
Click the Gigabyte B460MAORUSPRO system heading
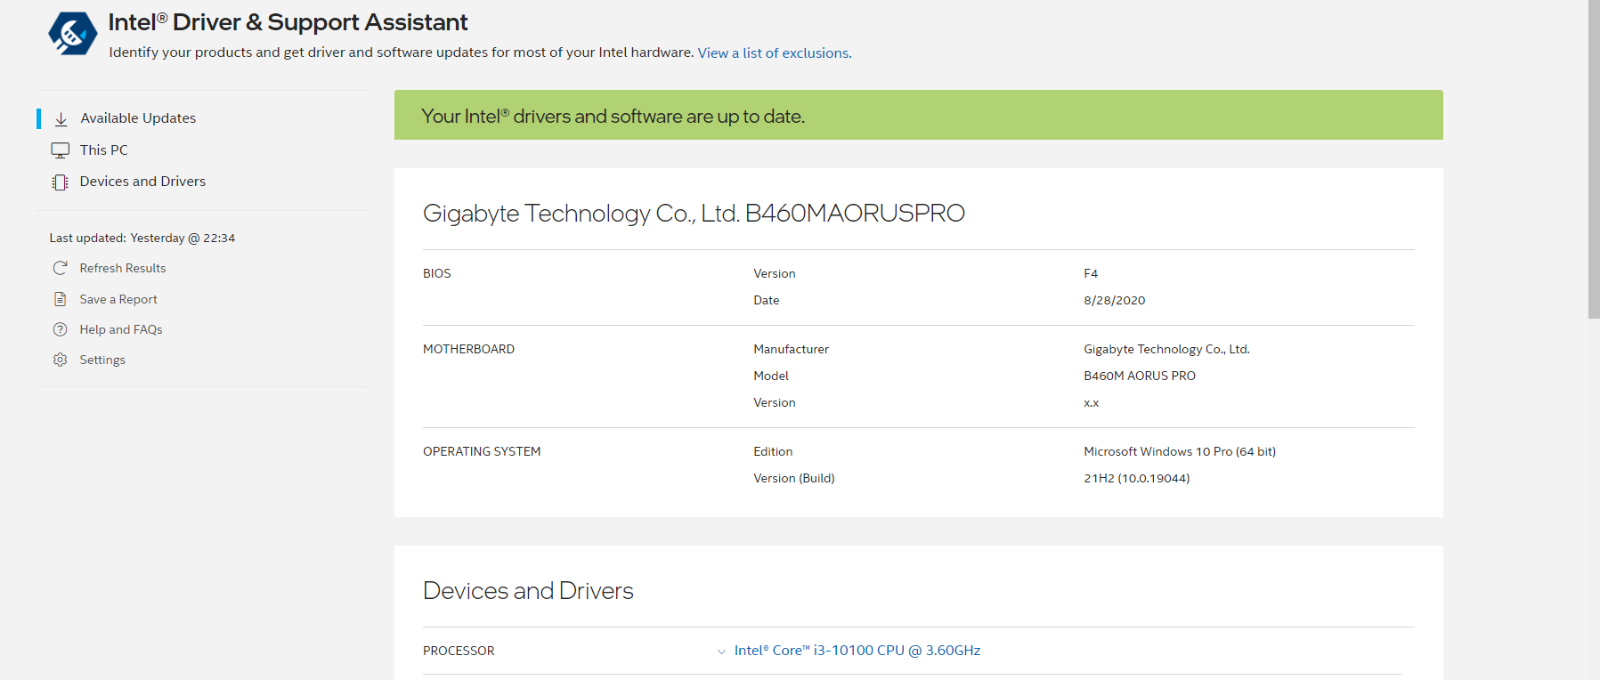[694, 213]
